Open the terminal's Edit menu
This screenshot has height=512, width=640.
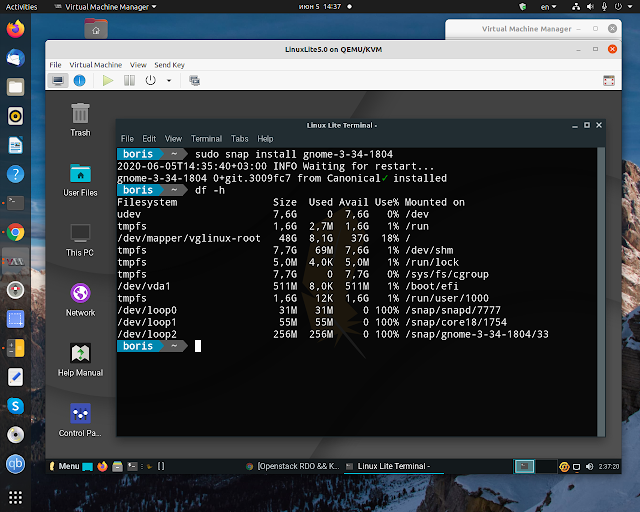tap(149, 139)
